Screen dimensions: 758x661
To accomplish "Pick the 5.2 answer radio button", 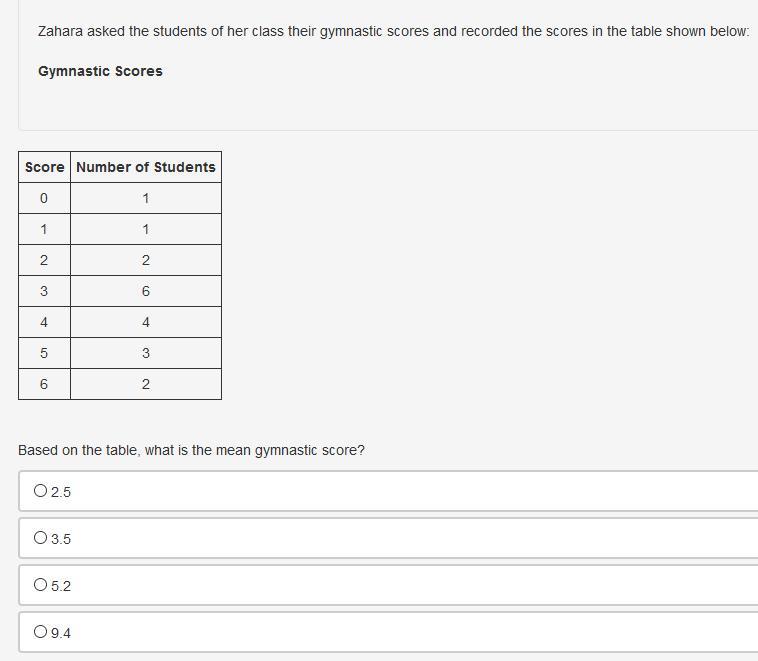I will point(41,585).
